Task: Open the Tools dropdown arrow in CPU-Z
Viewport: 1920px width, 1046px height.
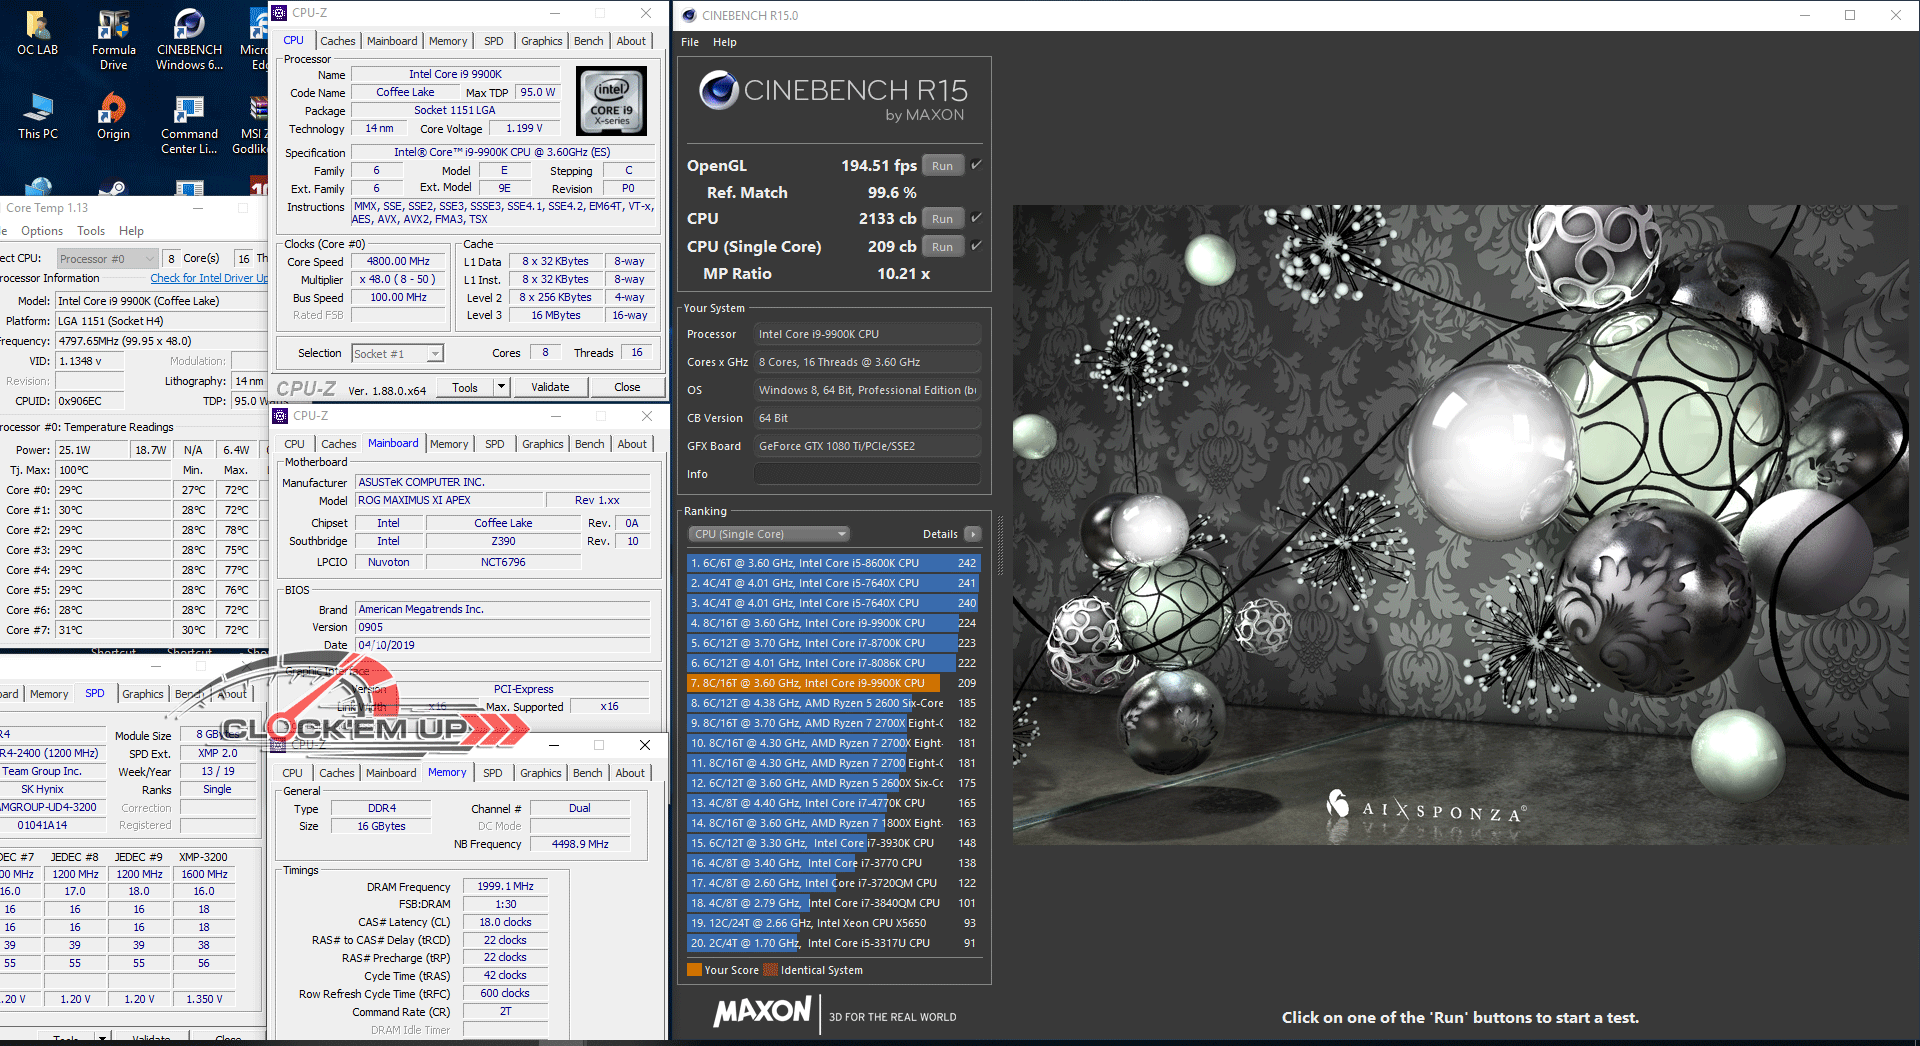Action: coord(501,387)
